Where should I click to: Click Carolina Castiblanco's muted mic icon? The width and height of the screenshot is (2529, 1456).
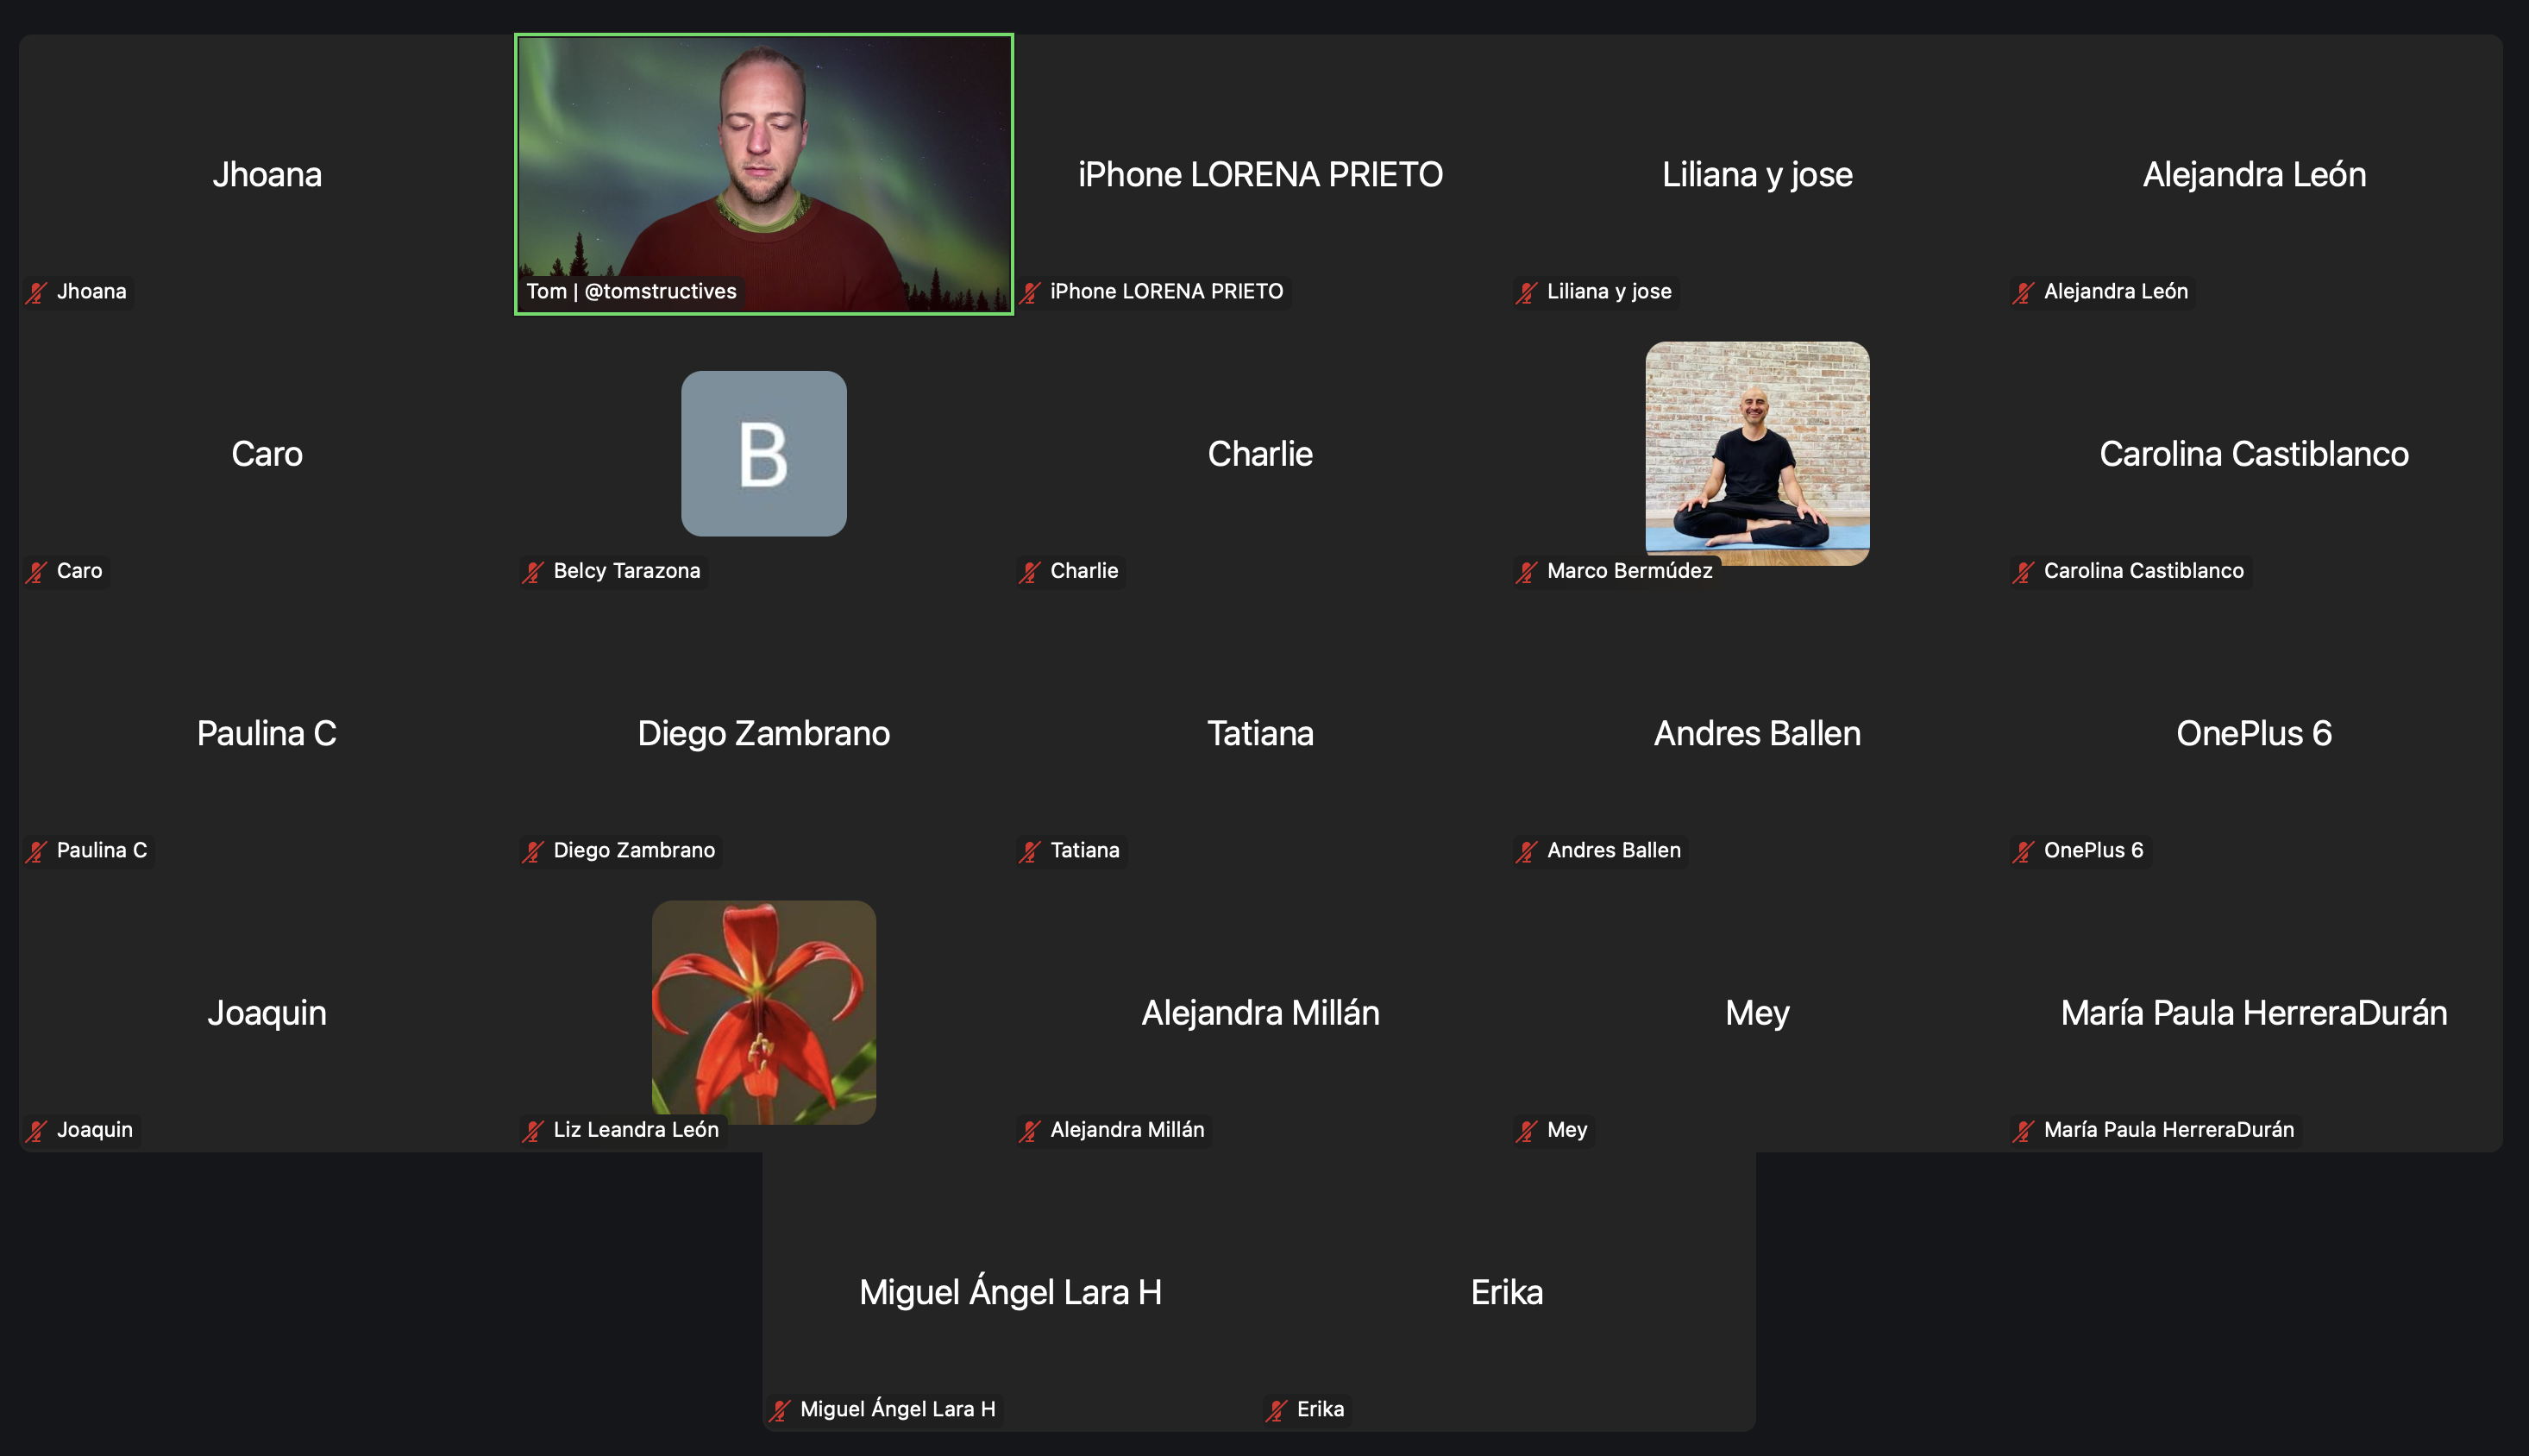[2024, 572]
